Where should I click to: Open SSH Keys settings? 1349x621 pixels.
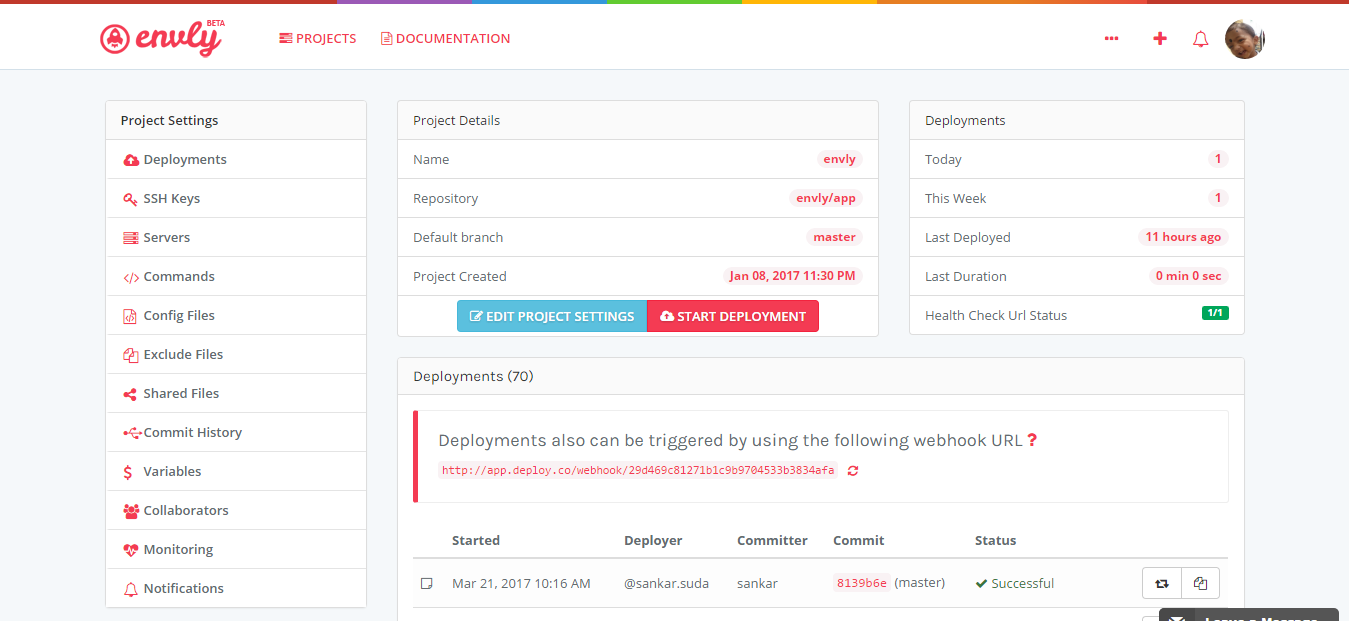tap(236, 199)
